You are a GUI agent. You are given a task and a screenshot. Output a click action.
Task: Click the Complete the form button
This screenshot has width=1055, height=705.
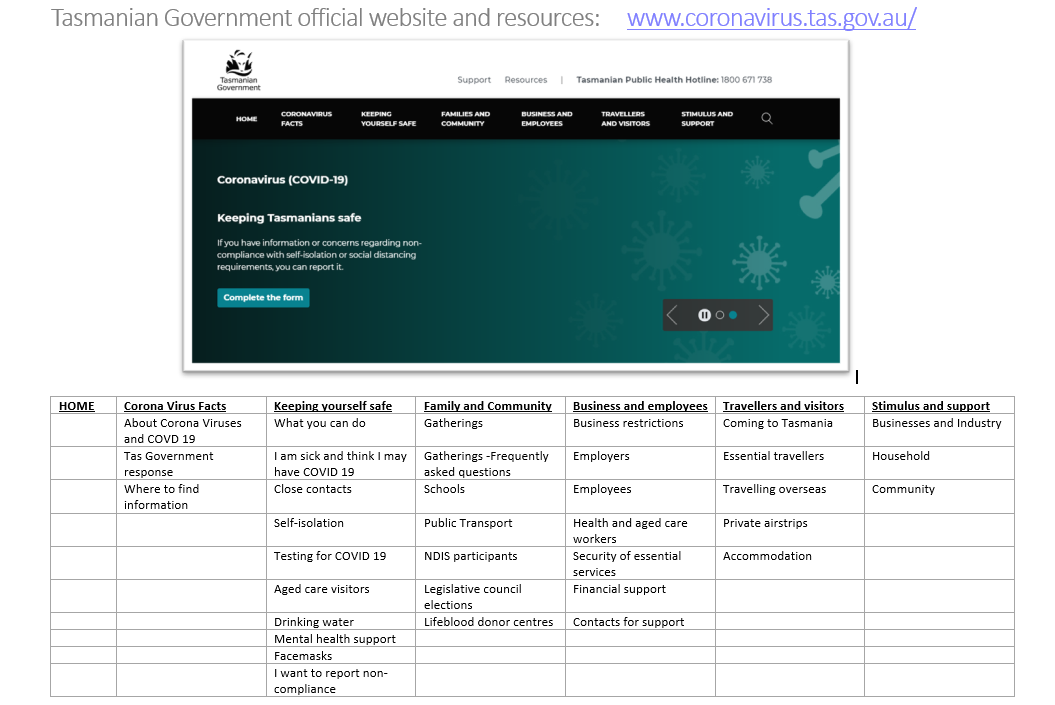coord(263,297)
